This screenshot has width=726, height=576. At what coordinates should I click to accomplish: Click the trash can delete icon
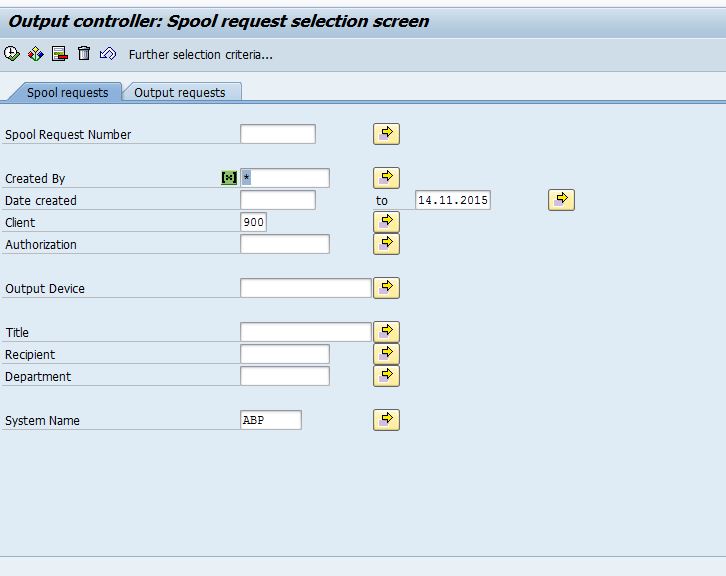tap(84, 54)
